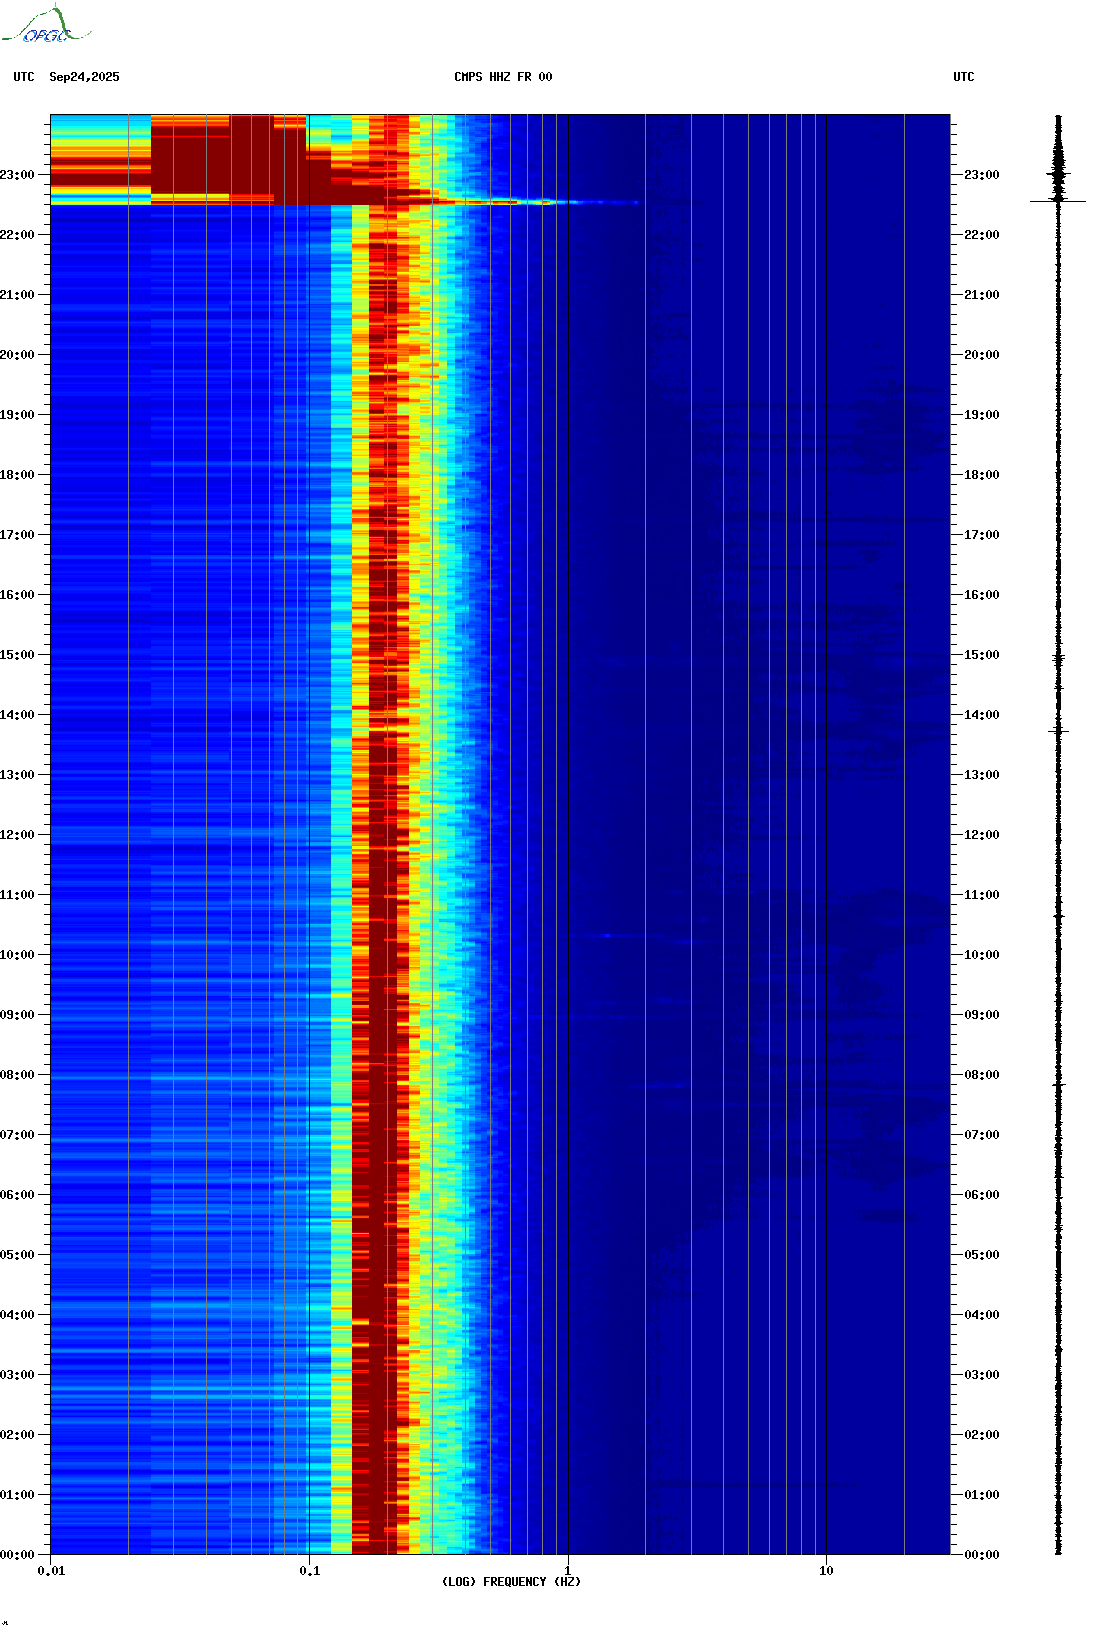Click the CMPS HHZ FR 00 station title
This screenshot has height=1634, width=1102.
click(x=503, y=77)
